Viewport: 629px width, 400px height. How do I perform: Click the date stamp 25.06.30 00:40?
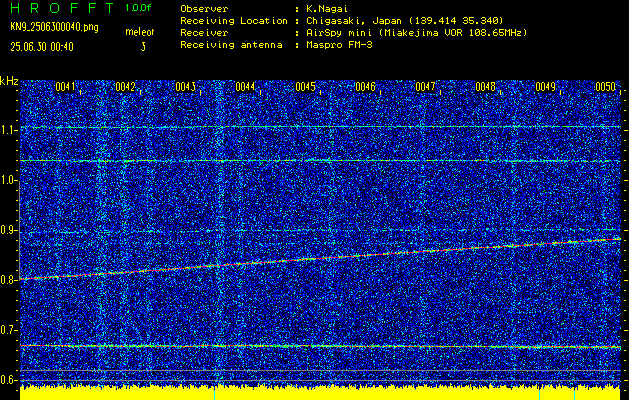pyautogui.click(x=42, y=47)
